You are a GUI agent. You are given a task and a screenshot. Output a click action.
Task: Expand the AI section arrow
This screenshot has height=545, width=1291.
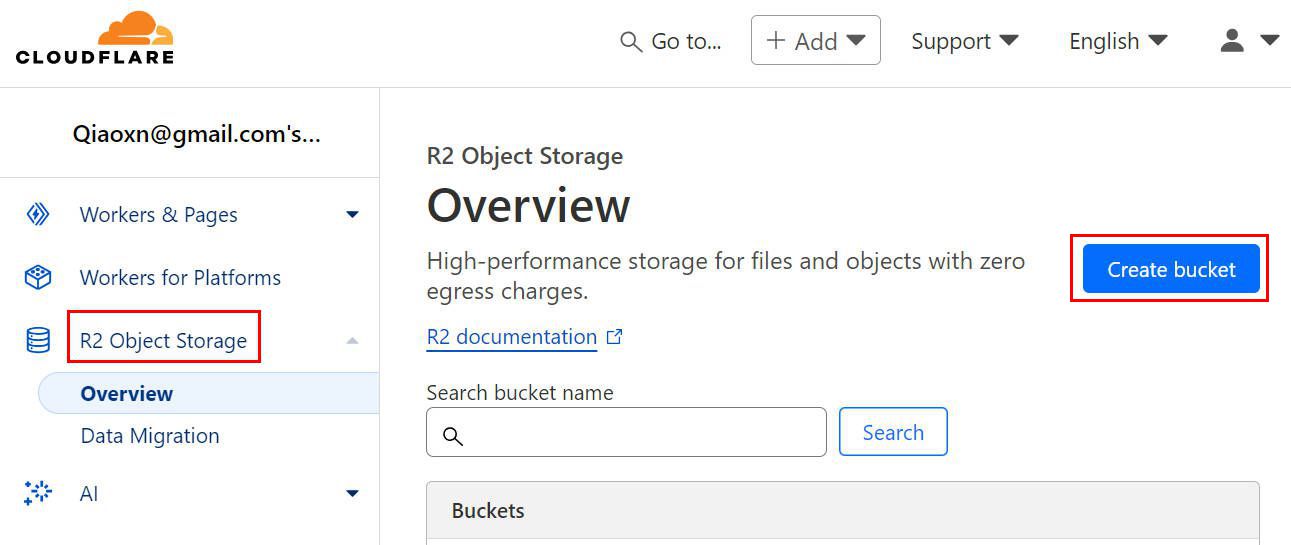tap(352, 493)
